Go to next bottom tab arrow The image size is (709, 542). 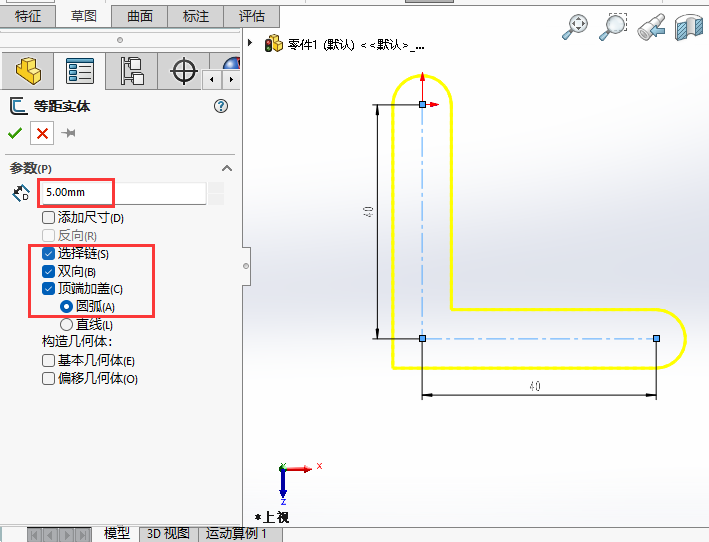click(66, 535)
